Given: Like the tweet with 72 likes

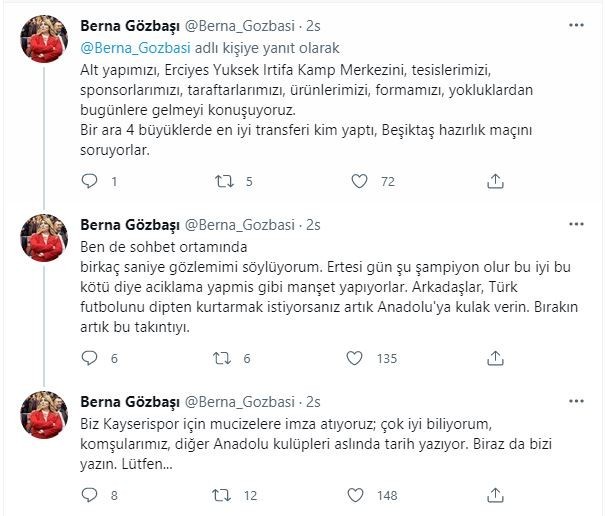Looking at the screenshot, I should click(x=359, y=181).
